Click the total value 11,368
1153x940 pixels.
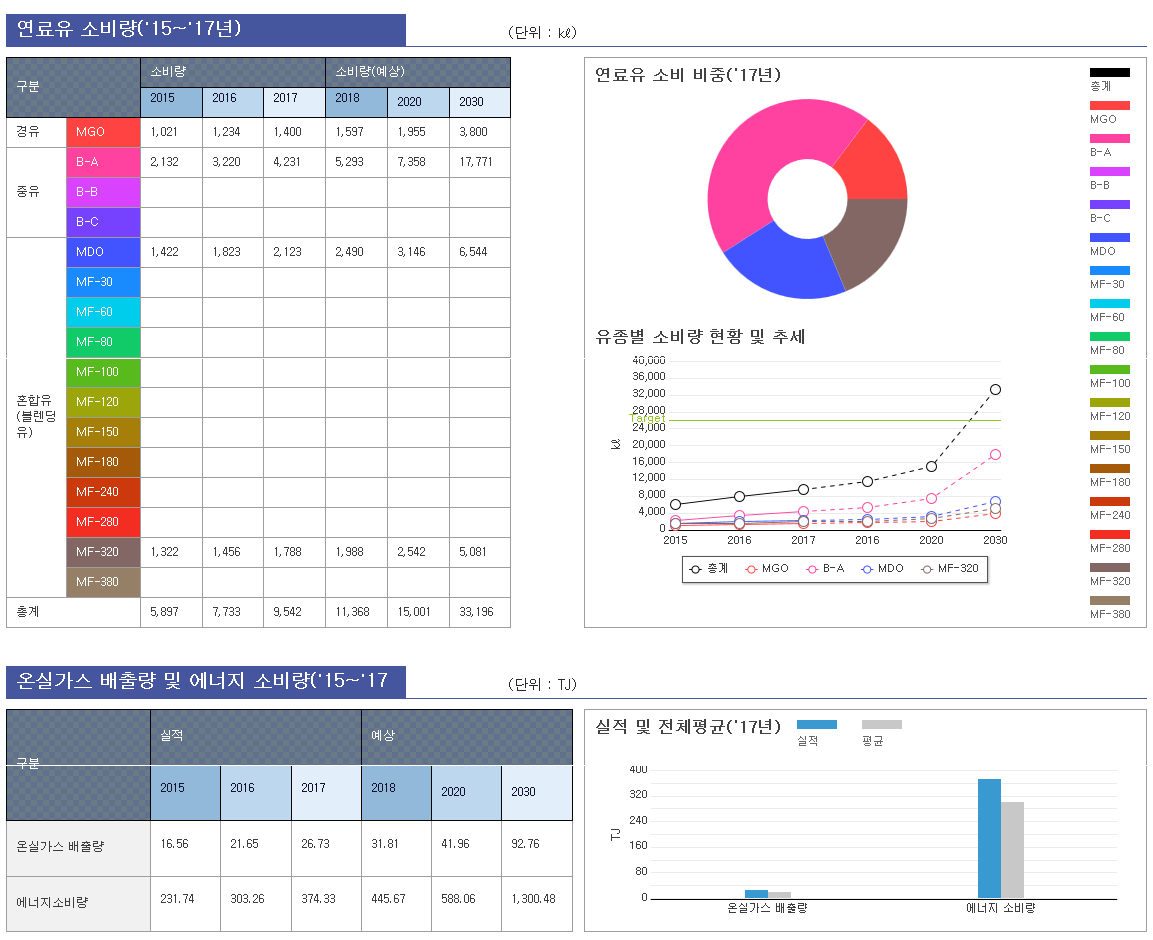pyautogui.click(x=352, y=612)
